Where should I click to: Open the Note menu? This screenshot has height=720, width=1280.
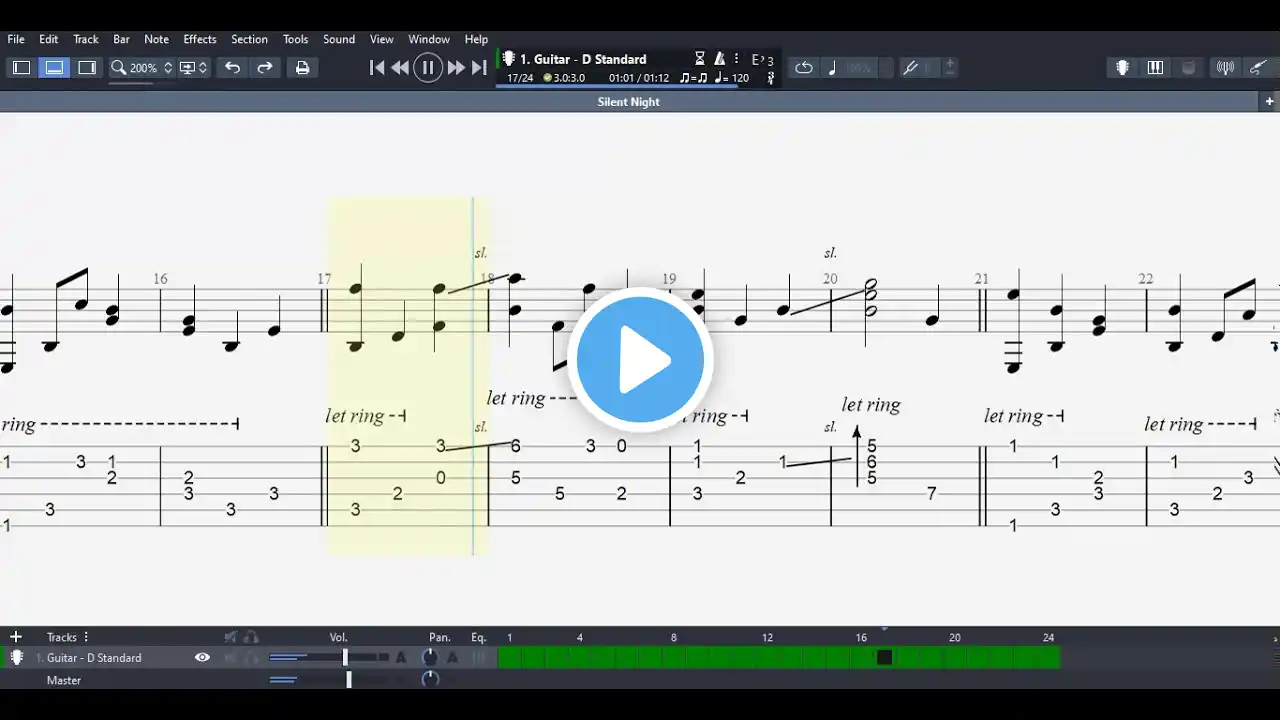[156, 39]
